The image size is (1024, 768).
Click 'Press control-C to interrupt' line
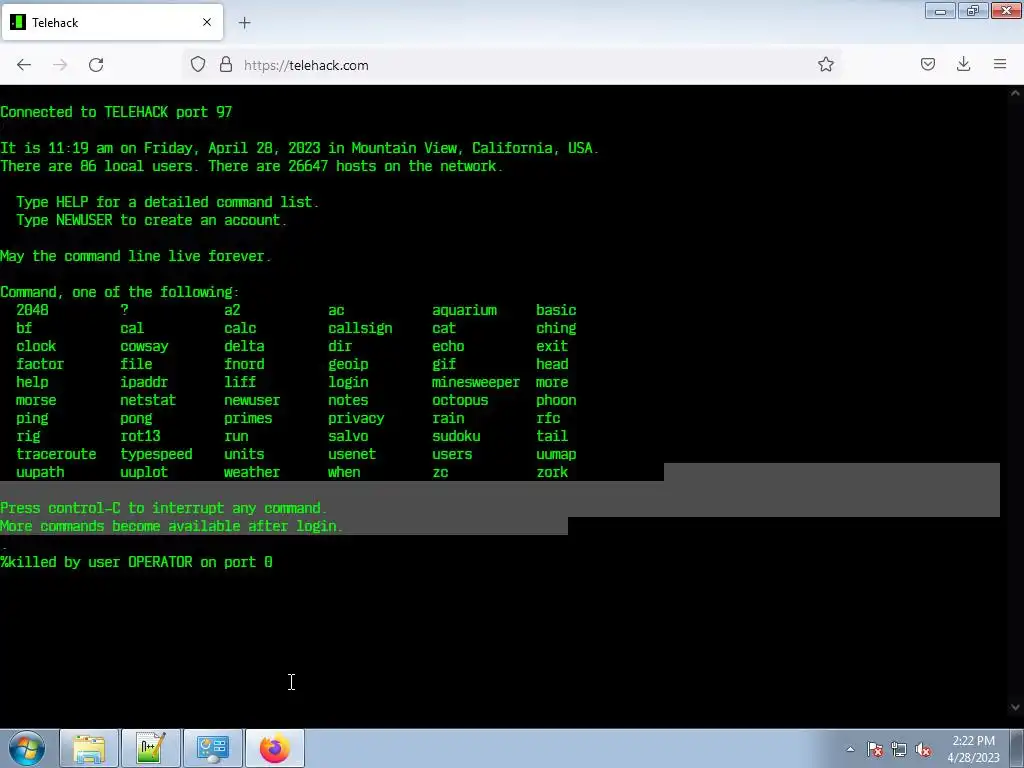tap(164, 508)
